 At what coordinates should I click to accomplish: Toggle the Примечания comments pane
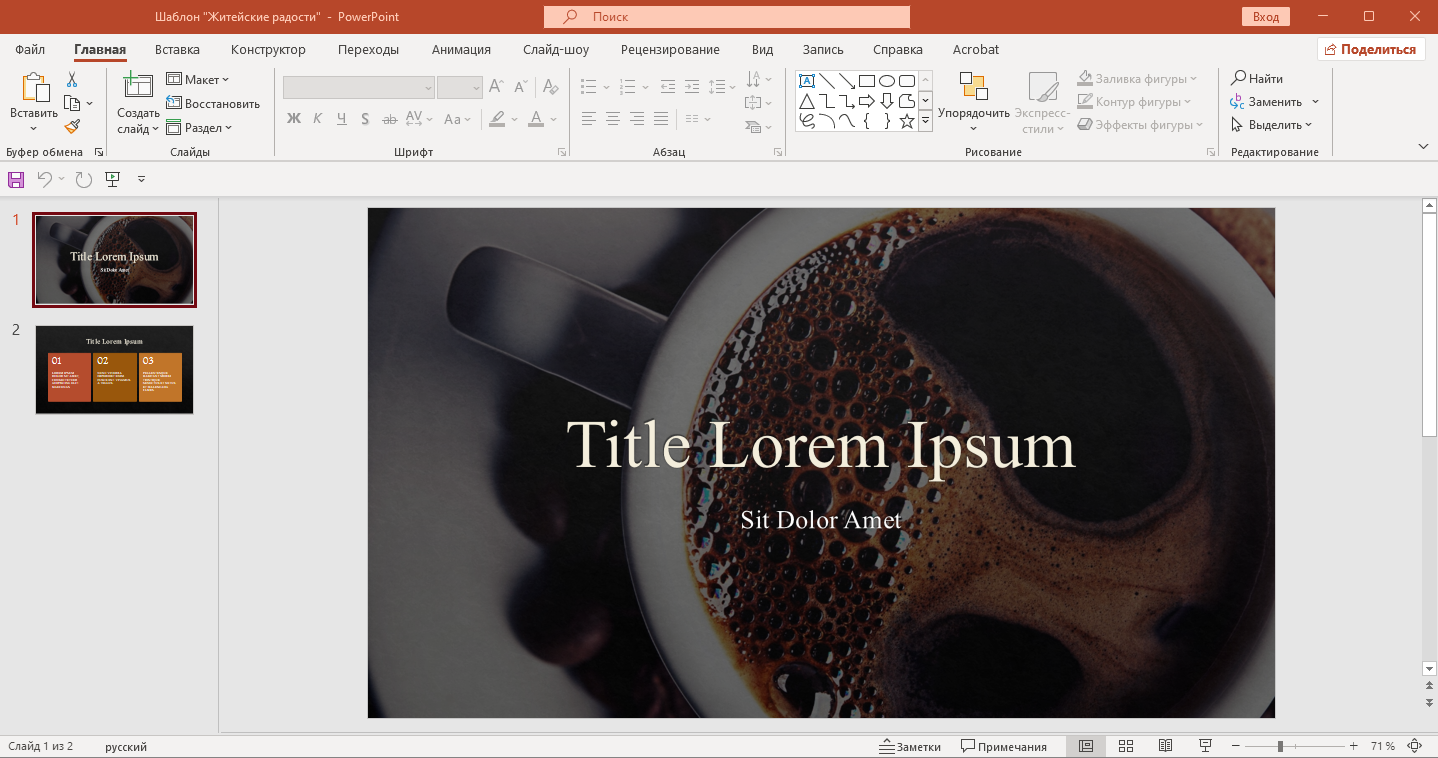pyautogui.click(x=1003, y=746)
